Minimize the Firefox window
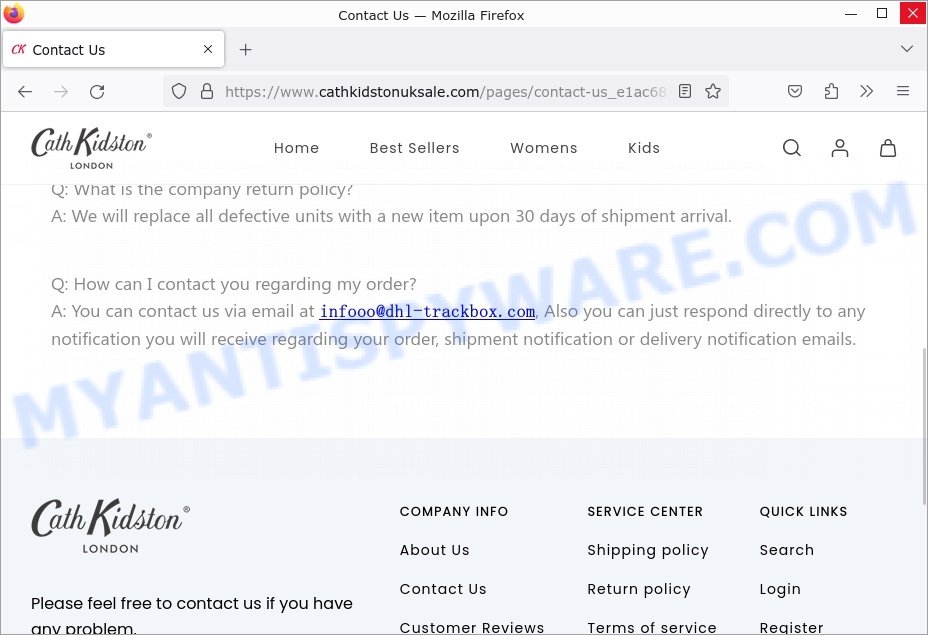This screenshot has height=635, width=928. [x=851, y=14]
